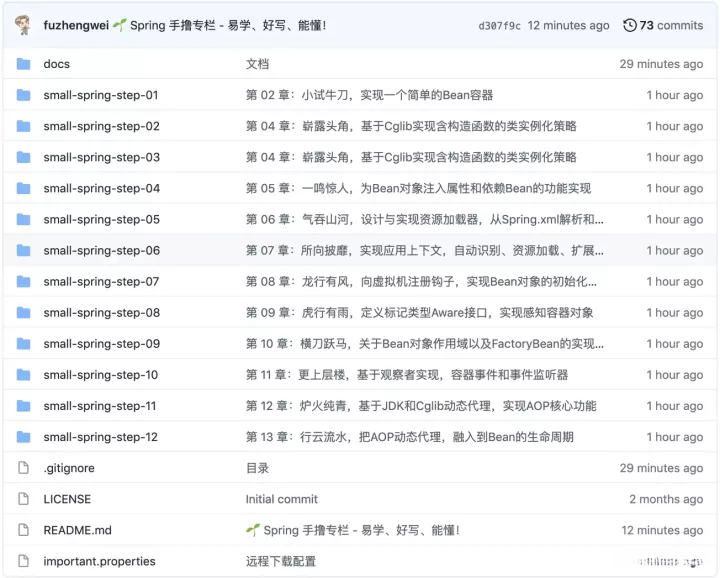Open latest commit message about Spring 手撸专栏

tap(222, 25)
